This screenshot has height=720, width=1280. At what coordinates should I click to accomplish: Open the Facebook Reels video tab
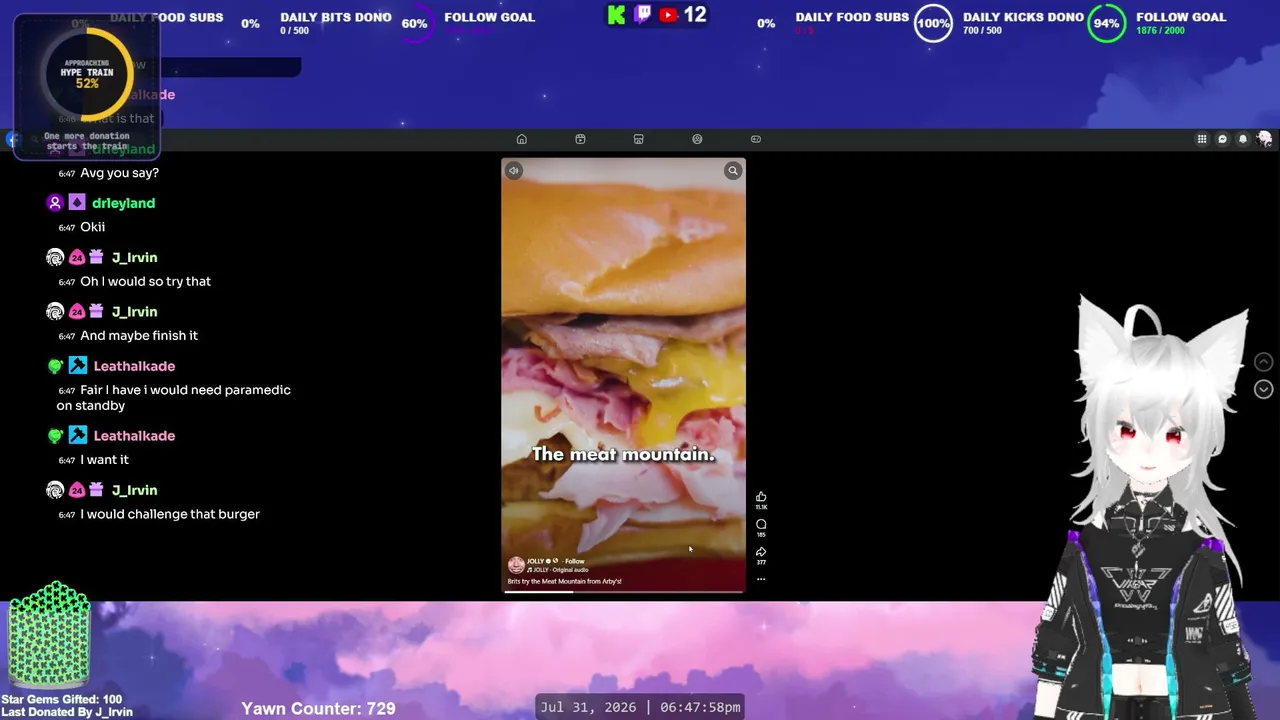[x=580, y=139]
